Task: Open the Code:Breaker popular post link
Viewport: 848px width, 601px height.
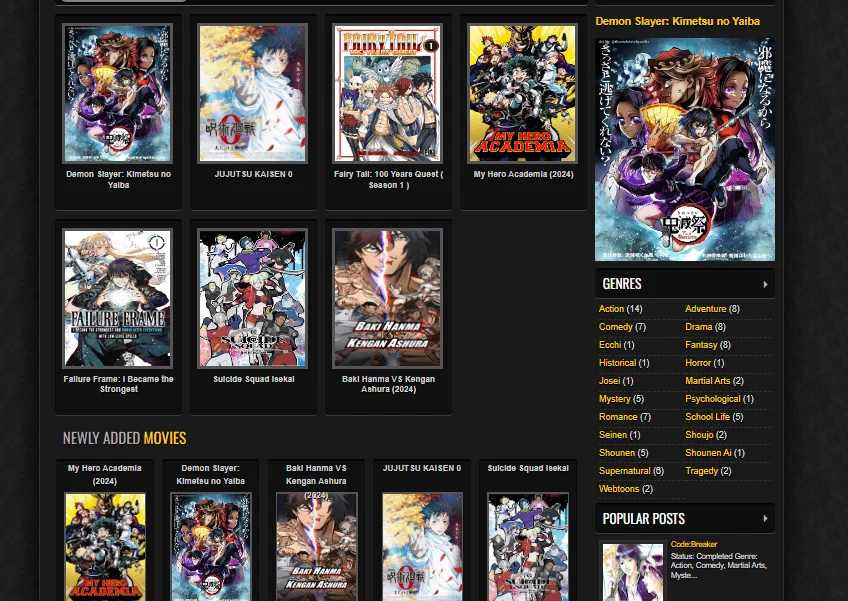Action: tap(694, 544)
